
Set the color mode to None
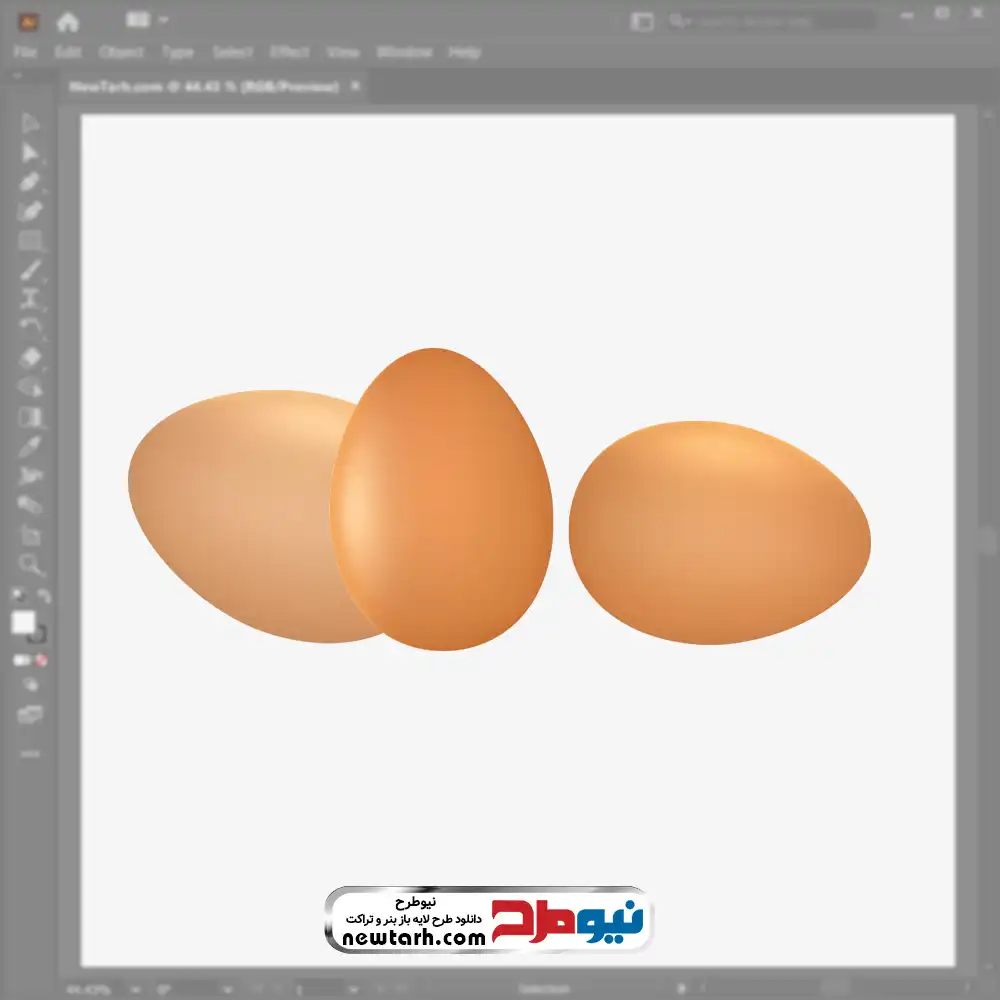pos(42,660)
